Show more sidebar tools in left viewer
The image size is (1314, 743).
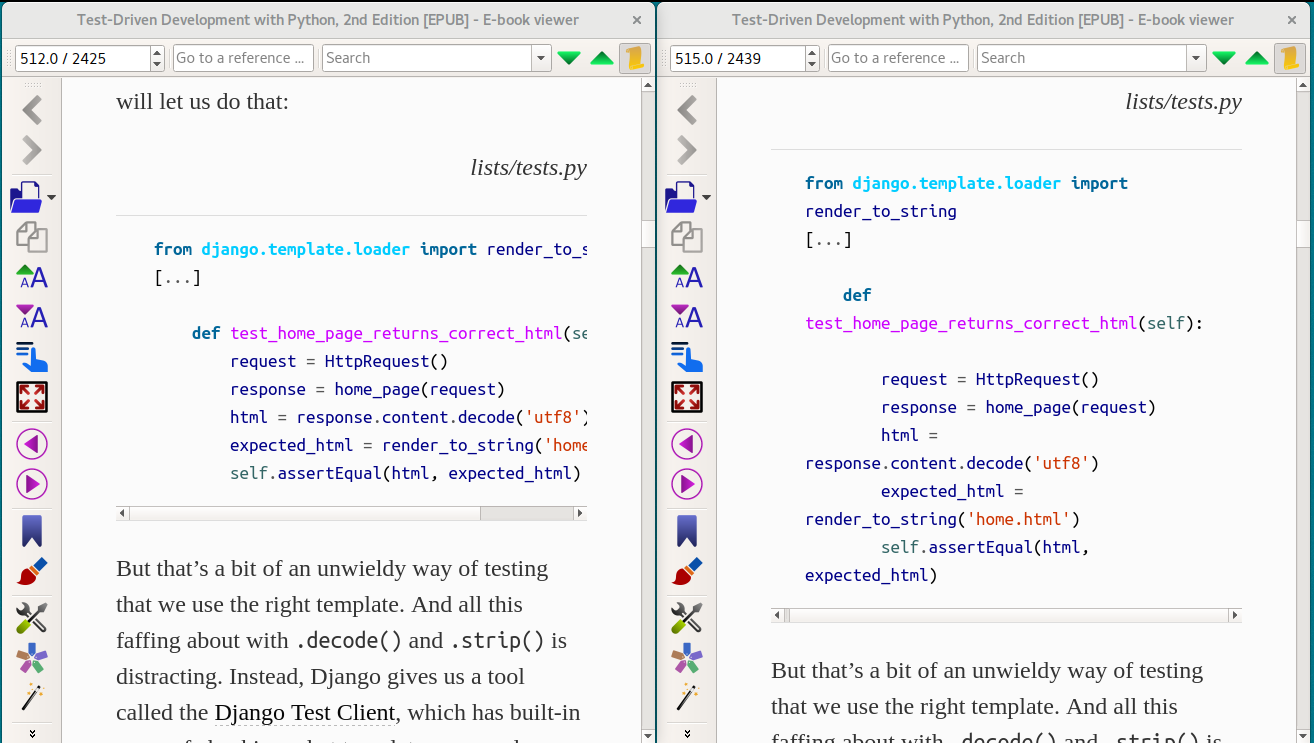pyautogui.click(x=32, y=733)
